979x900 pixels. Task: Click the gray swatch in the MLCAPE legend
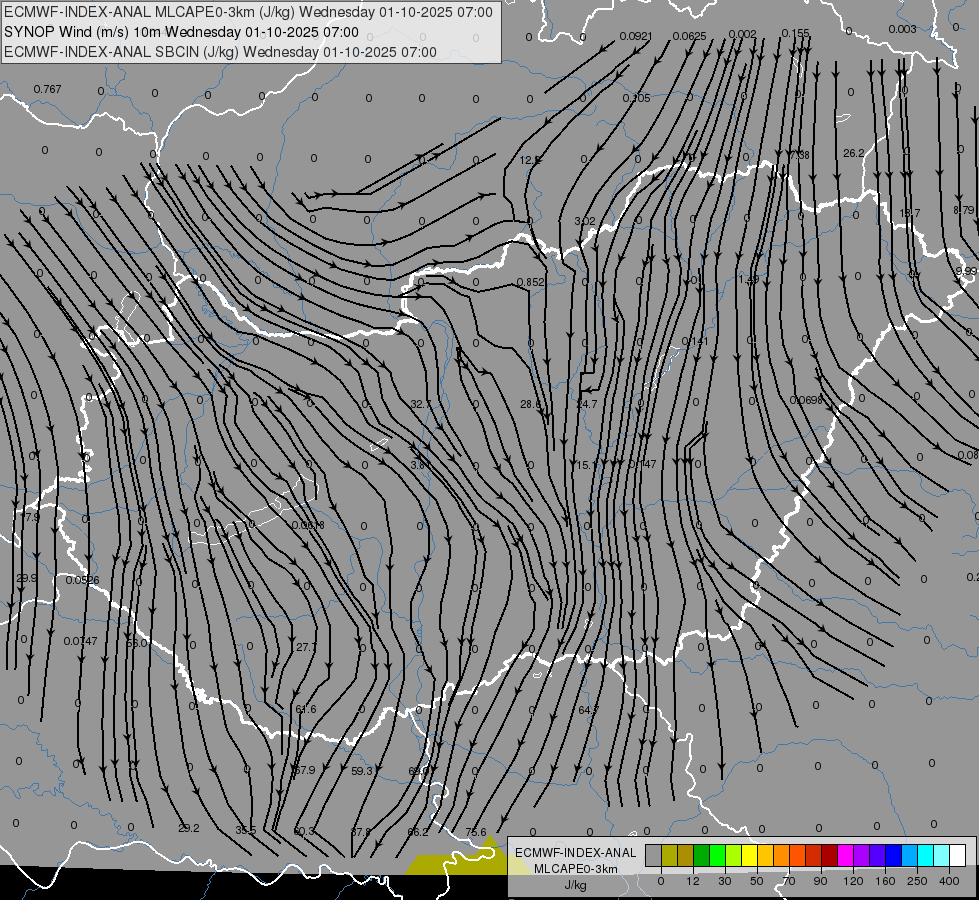click(x=654, y=855)
